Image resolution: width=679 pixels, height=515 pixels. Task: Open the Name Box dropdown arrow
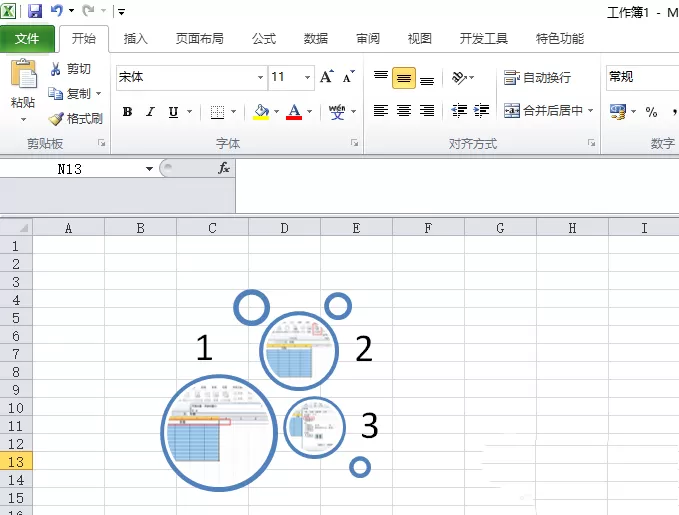click(149, 168)
